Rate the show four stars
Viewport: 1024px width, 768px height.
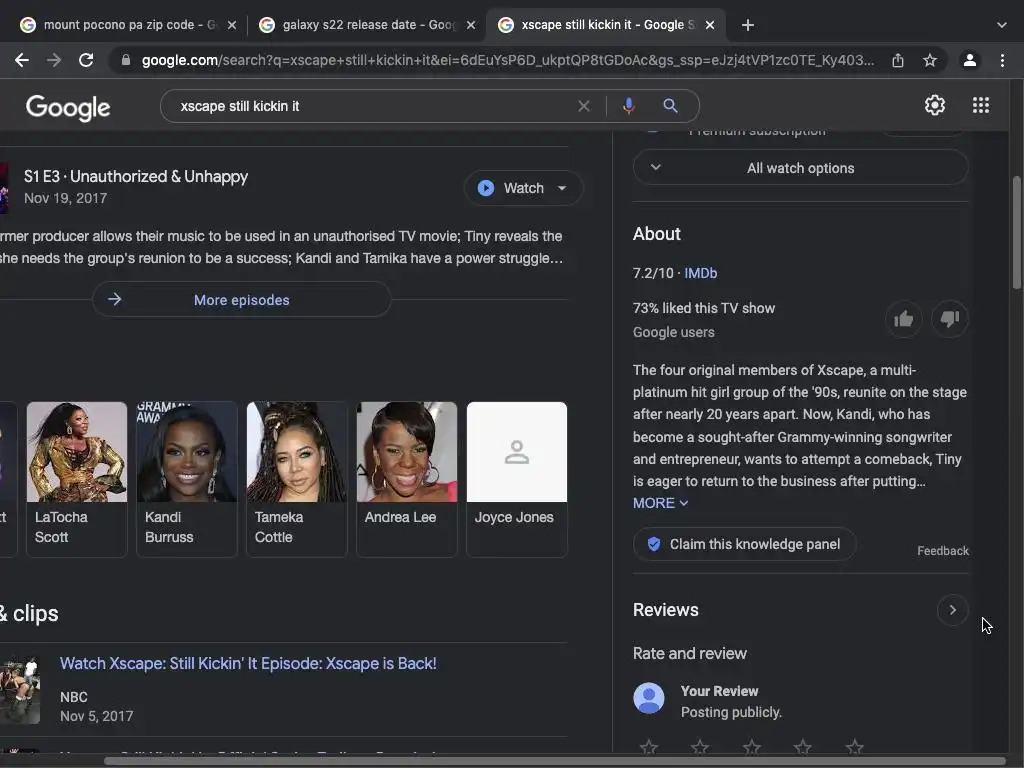point(803,746)
